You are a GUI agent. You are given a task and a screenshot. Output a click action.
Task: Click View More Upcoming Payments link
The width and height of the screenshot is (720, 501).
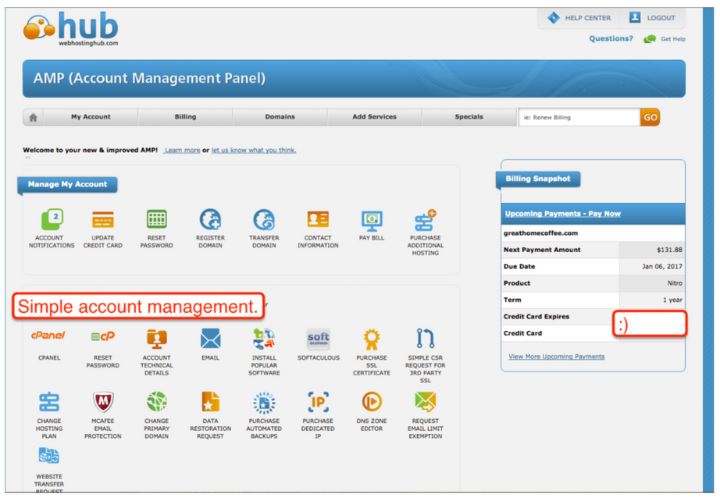click(x=557, y=356)
